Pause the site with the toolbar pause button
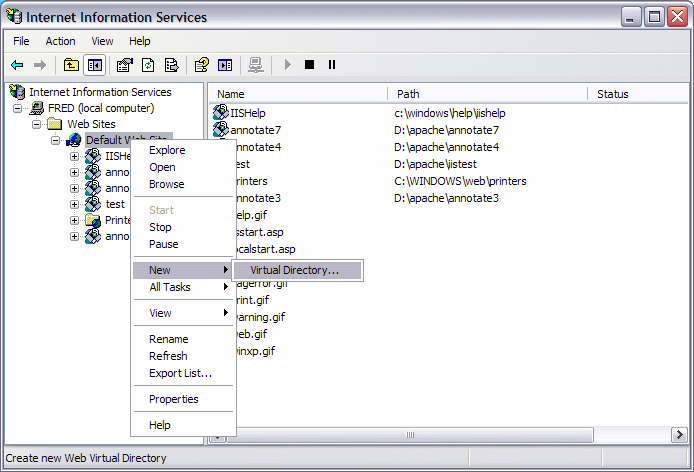 click(x=332, y=65)
